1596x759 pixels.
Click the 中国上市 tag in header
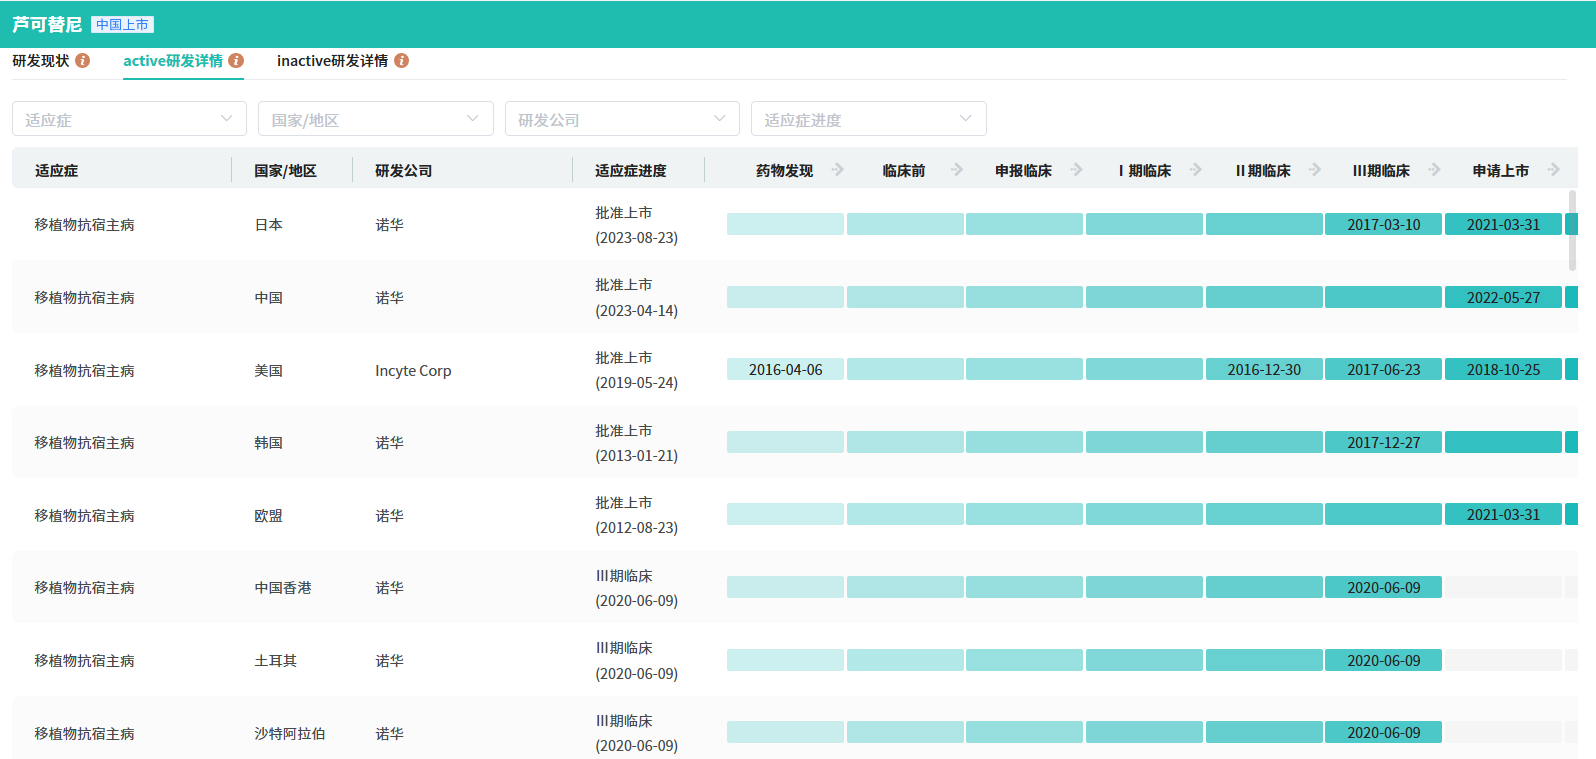coord(122,25)
